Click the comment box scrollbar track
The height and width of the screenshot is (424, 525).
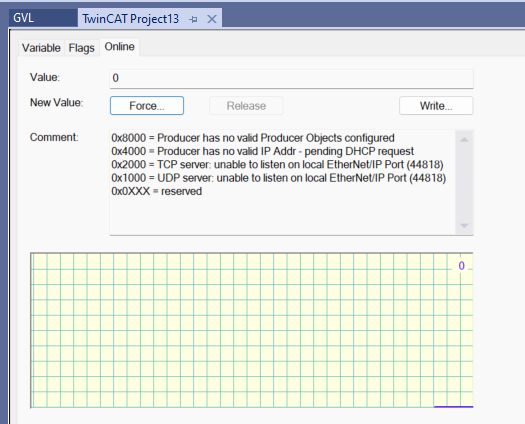[x=464, y=182]
